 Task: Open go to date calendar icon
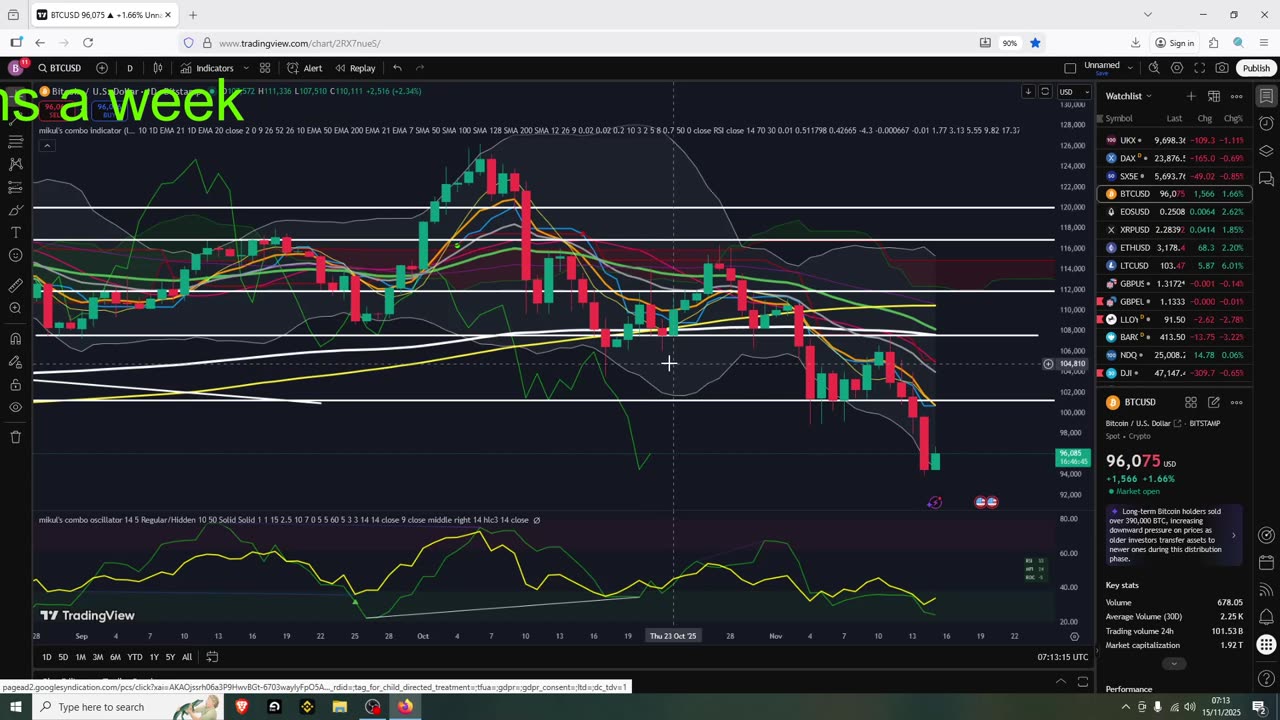click(x=212, y=657)
